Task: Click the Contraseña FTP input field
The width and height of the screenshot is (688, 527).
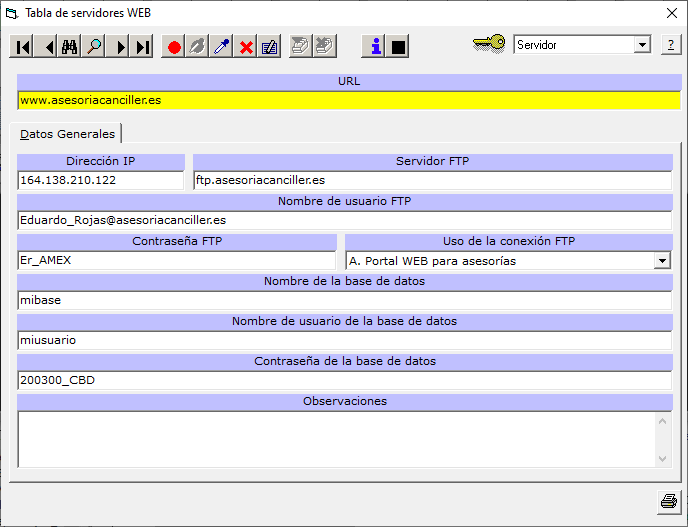Action: point(176,261)
